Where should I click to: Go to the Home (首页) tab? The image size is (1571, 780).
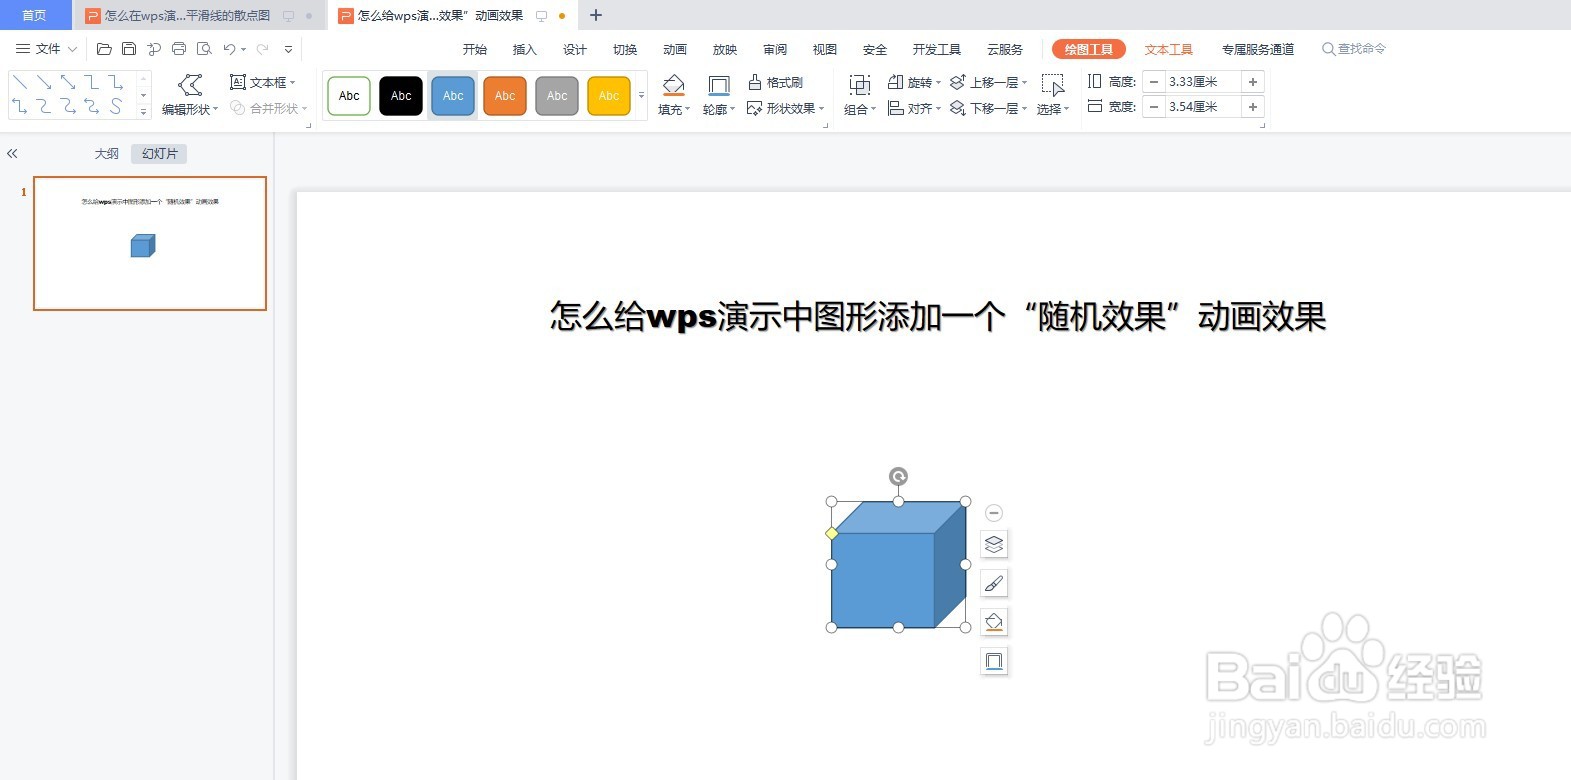pos(35,15)
